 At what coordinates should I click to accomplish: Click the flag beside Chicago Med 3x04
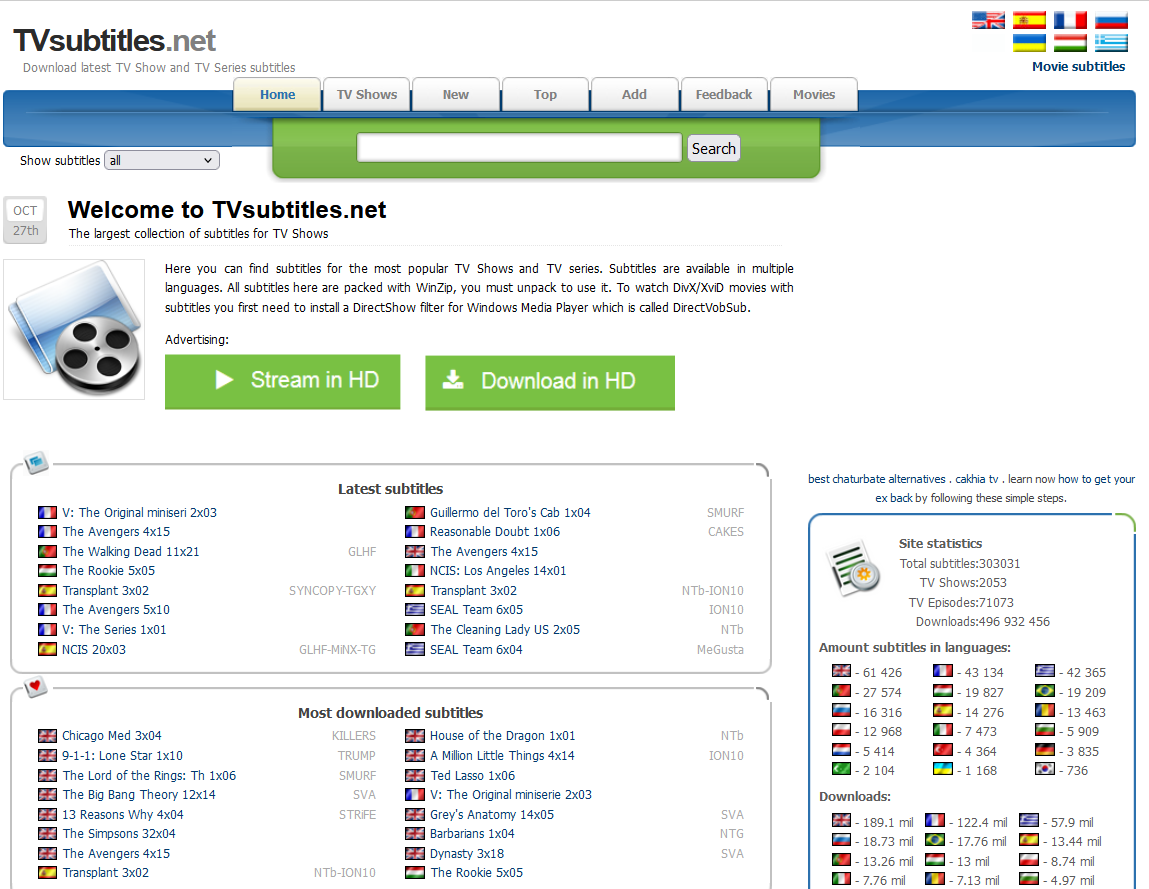coord(48,736)
